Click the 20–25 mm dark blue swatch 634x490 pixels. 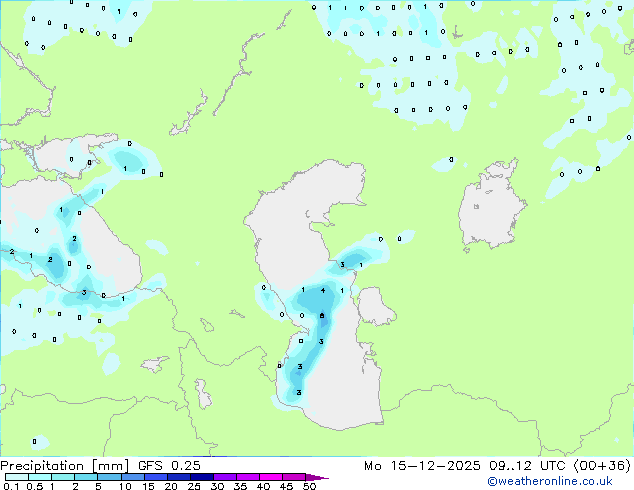click(179, 477)
